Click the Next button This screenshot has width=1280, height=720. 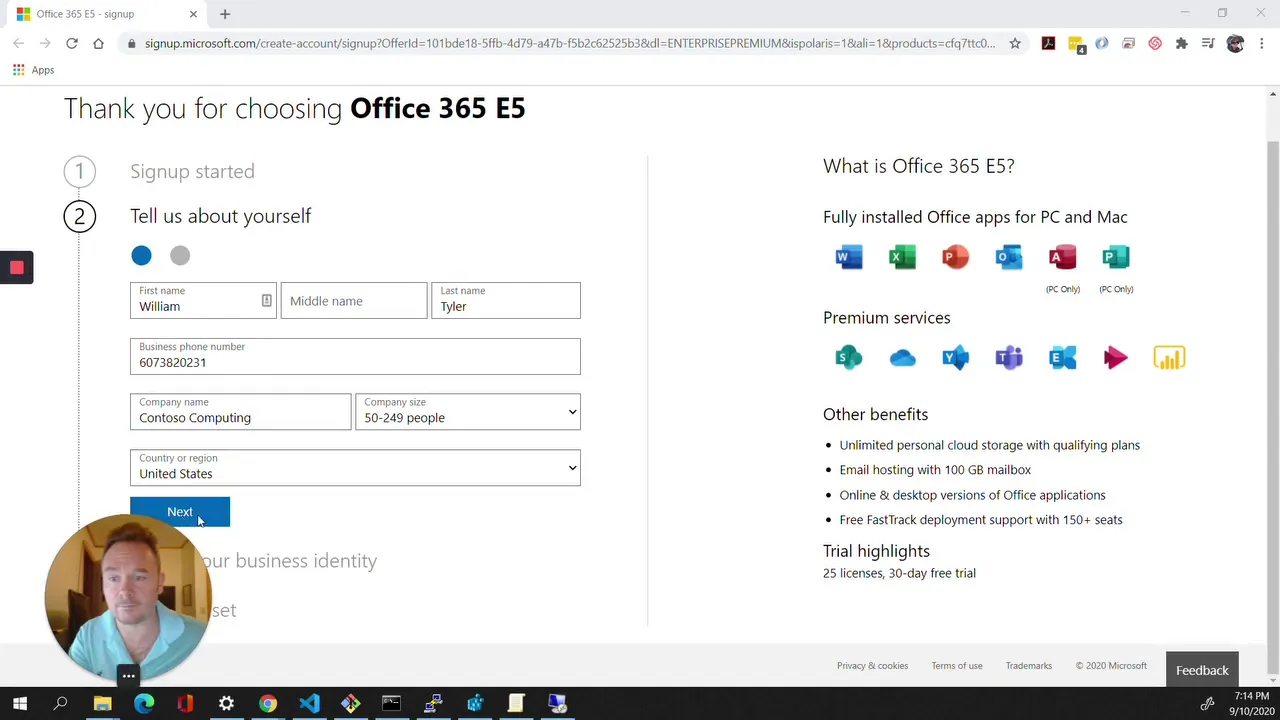[x=180, y=511]
